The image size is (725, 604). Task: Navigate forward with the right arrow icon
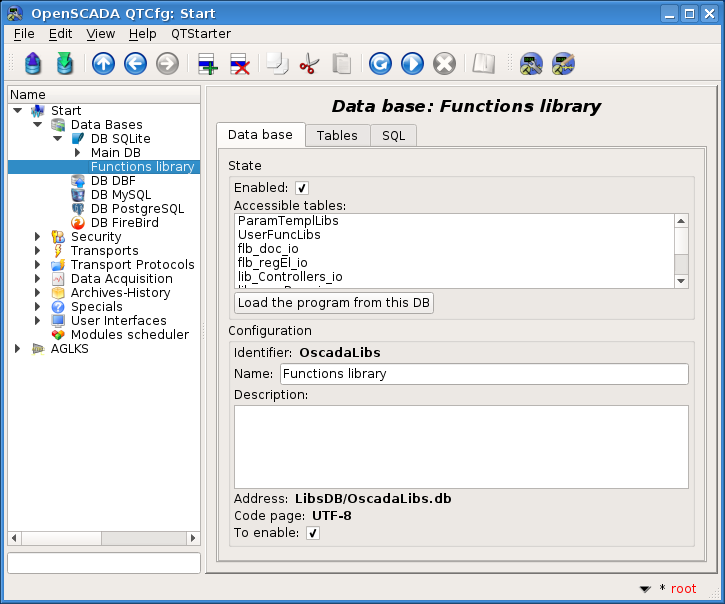[167, 63]
